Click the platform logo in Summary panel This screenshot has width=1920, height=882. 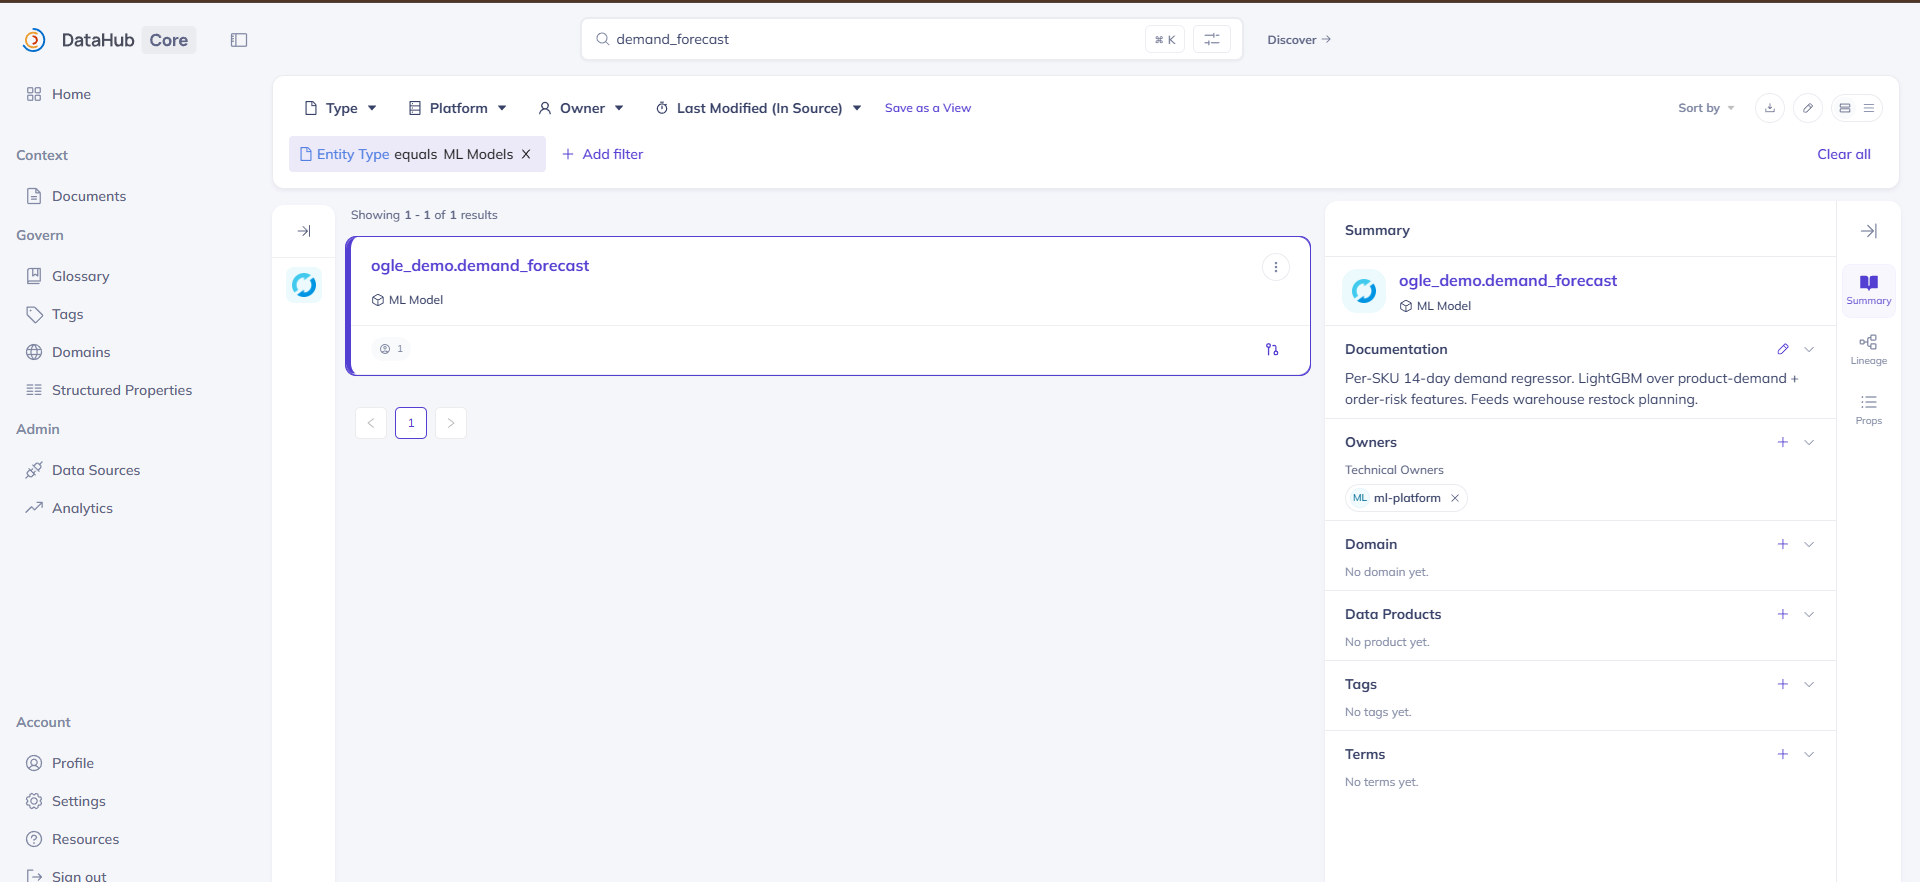pyautogui.click(x=1364, y=291)
